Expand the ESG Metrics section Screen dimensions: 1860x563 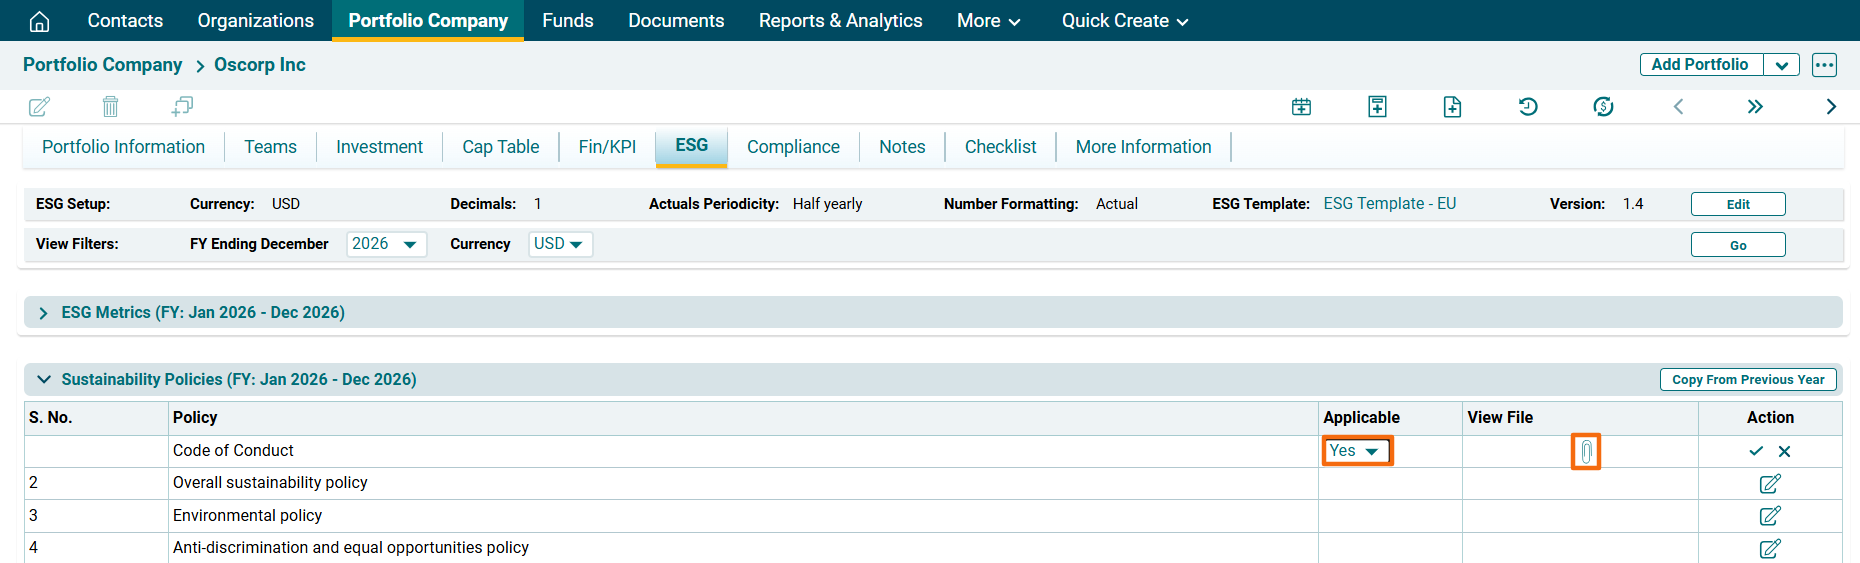click(x=43, y=313)
